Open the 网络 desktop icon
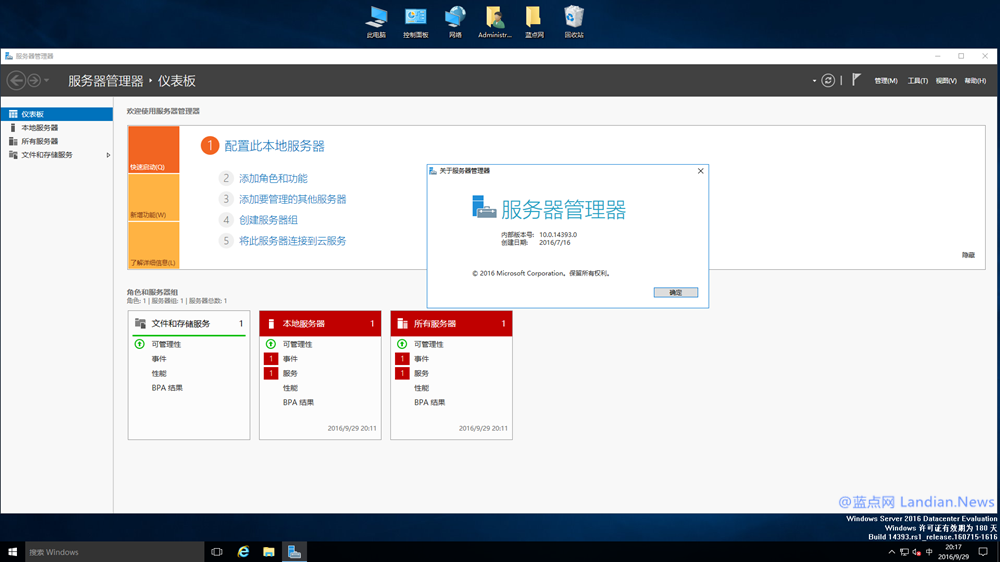This screenshot has height=562, width=1000. point(455,22)
